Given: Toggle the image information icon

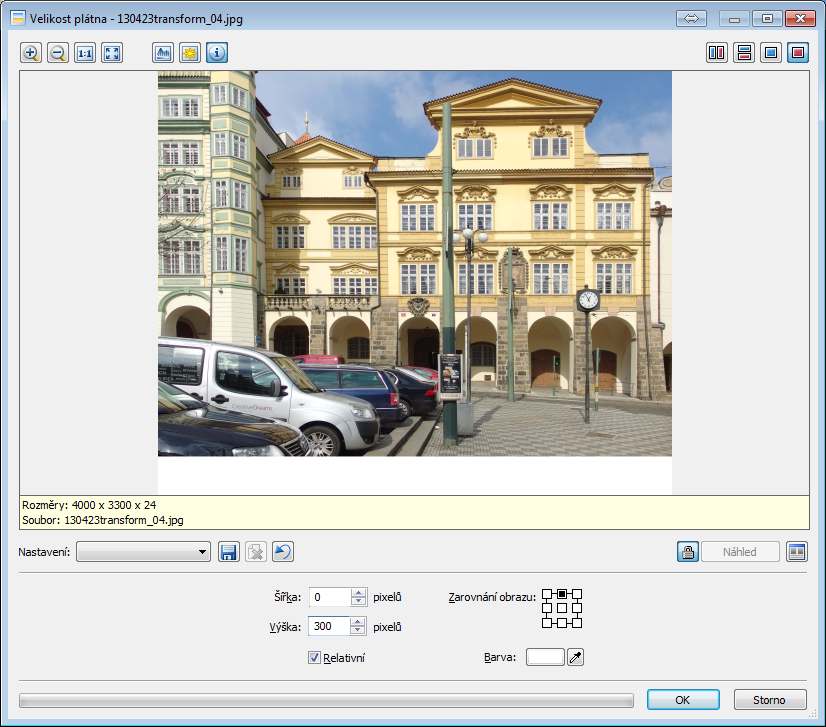Looking at the screenshot, I should click(217, 54).
